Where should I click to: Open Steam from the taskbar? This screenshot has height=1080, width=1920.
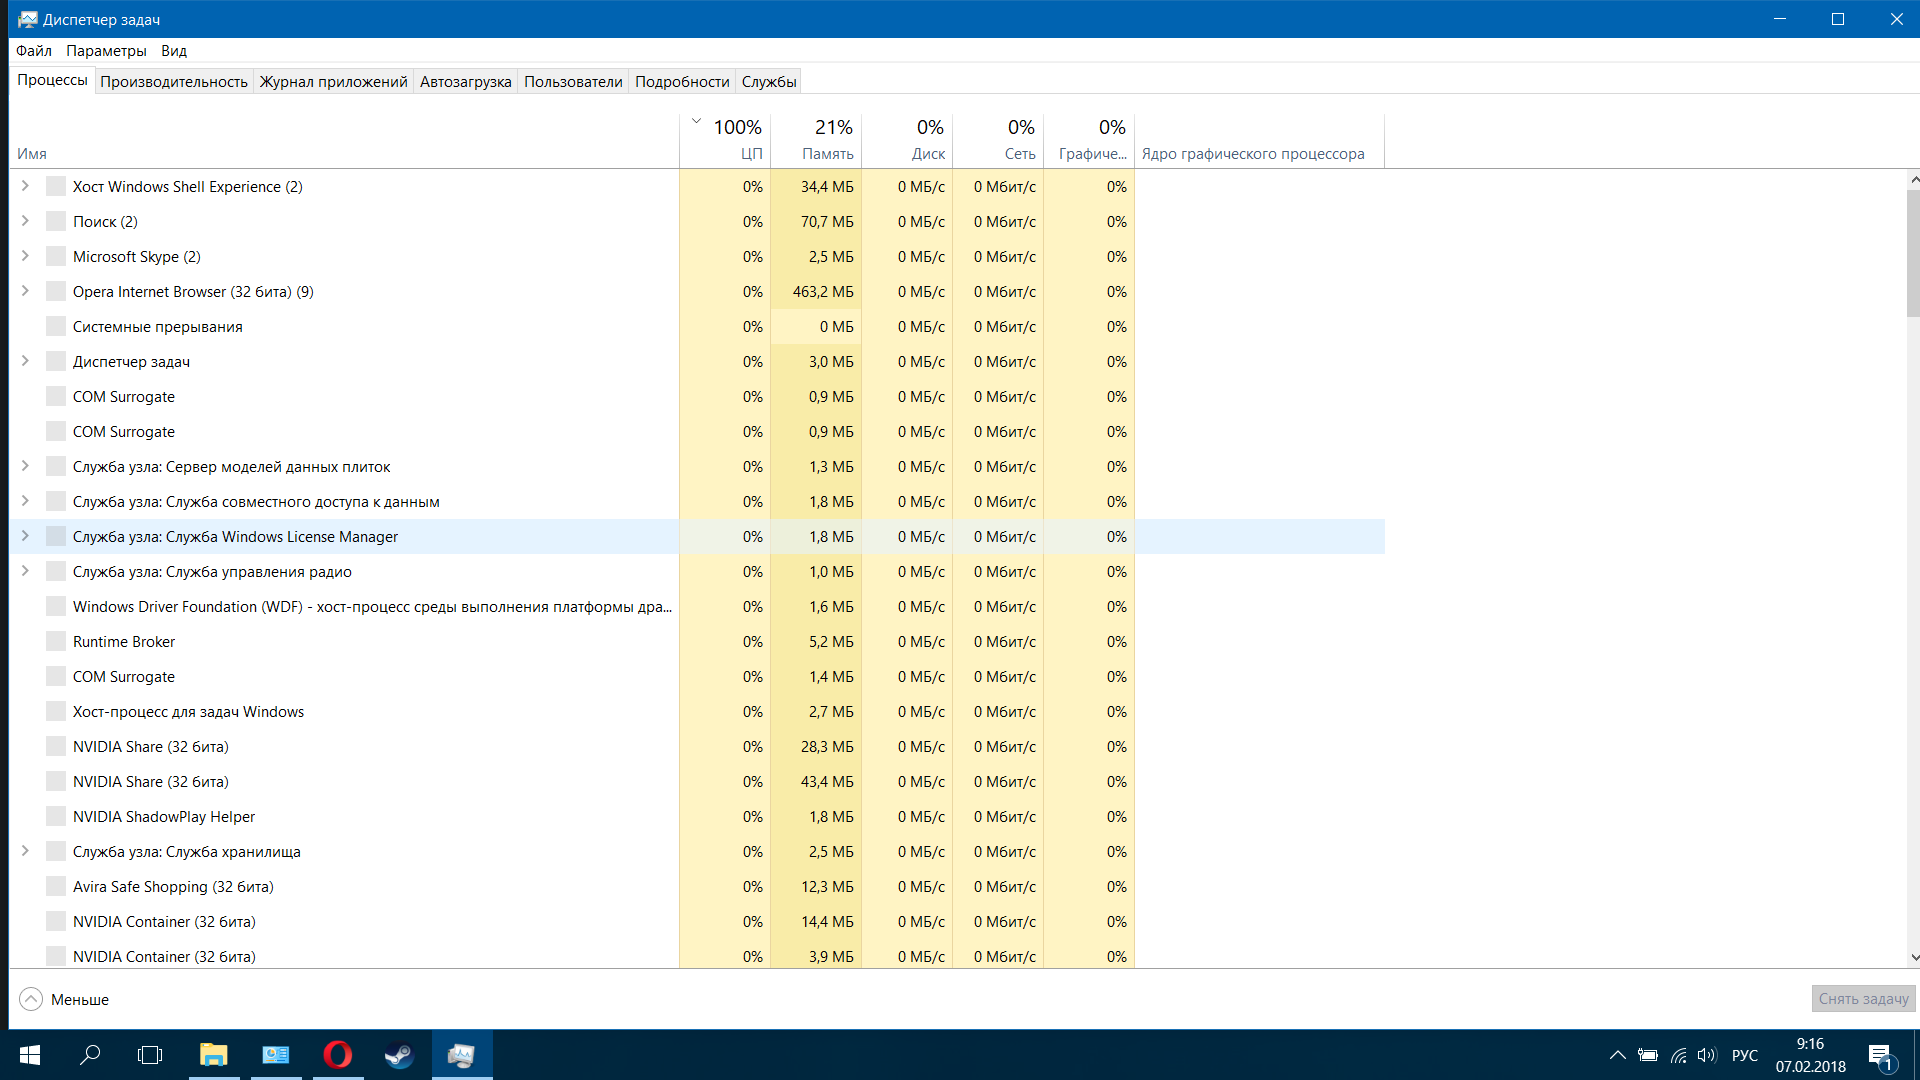click(400, 1055)
